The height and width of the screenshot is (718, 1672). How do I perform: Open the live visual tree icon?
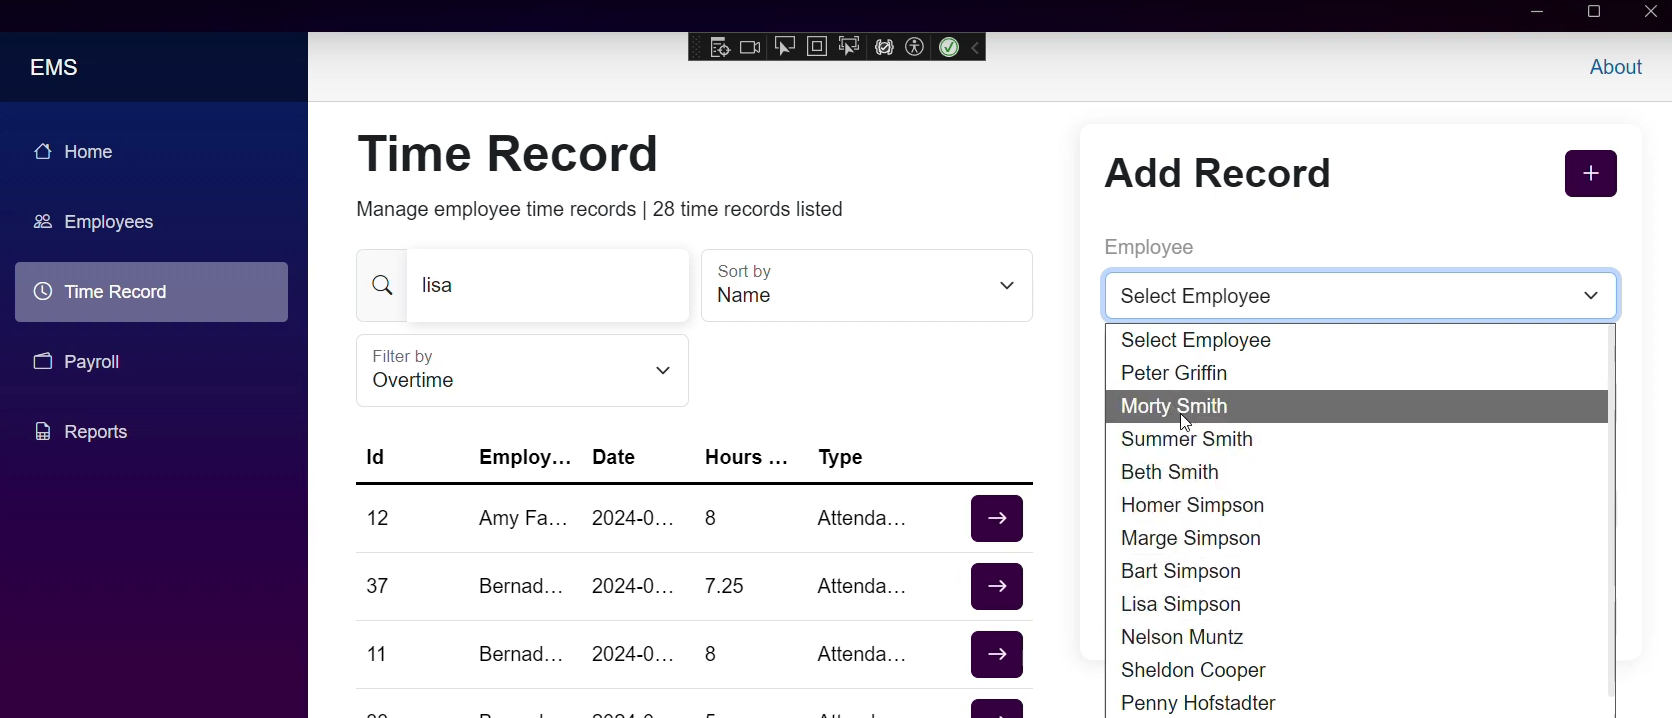pos(719,48)
